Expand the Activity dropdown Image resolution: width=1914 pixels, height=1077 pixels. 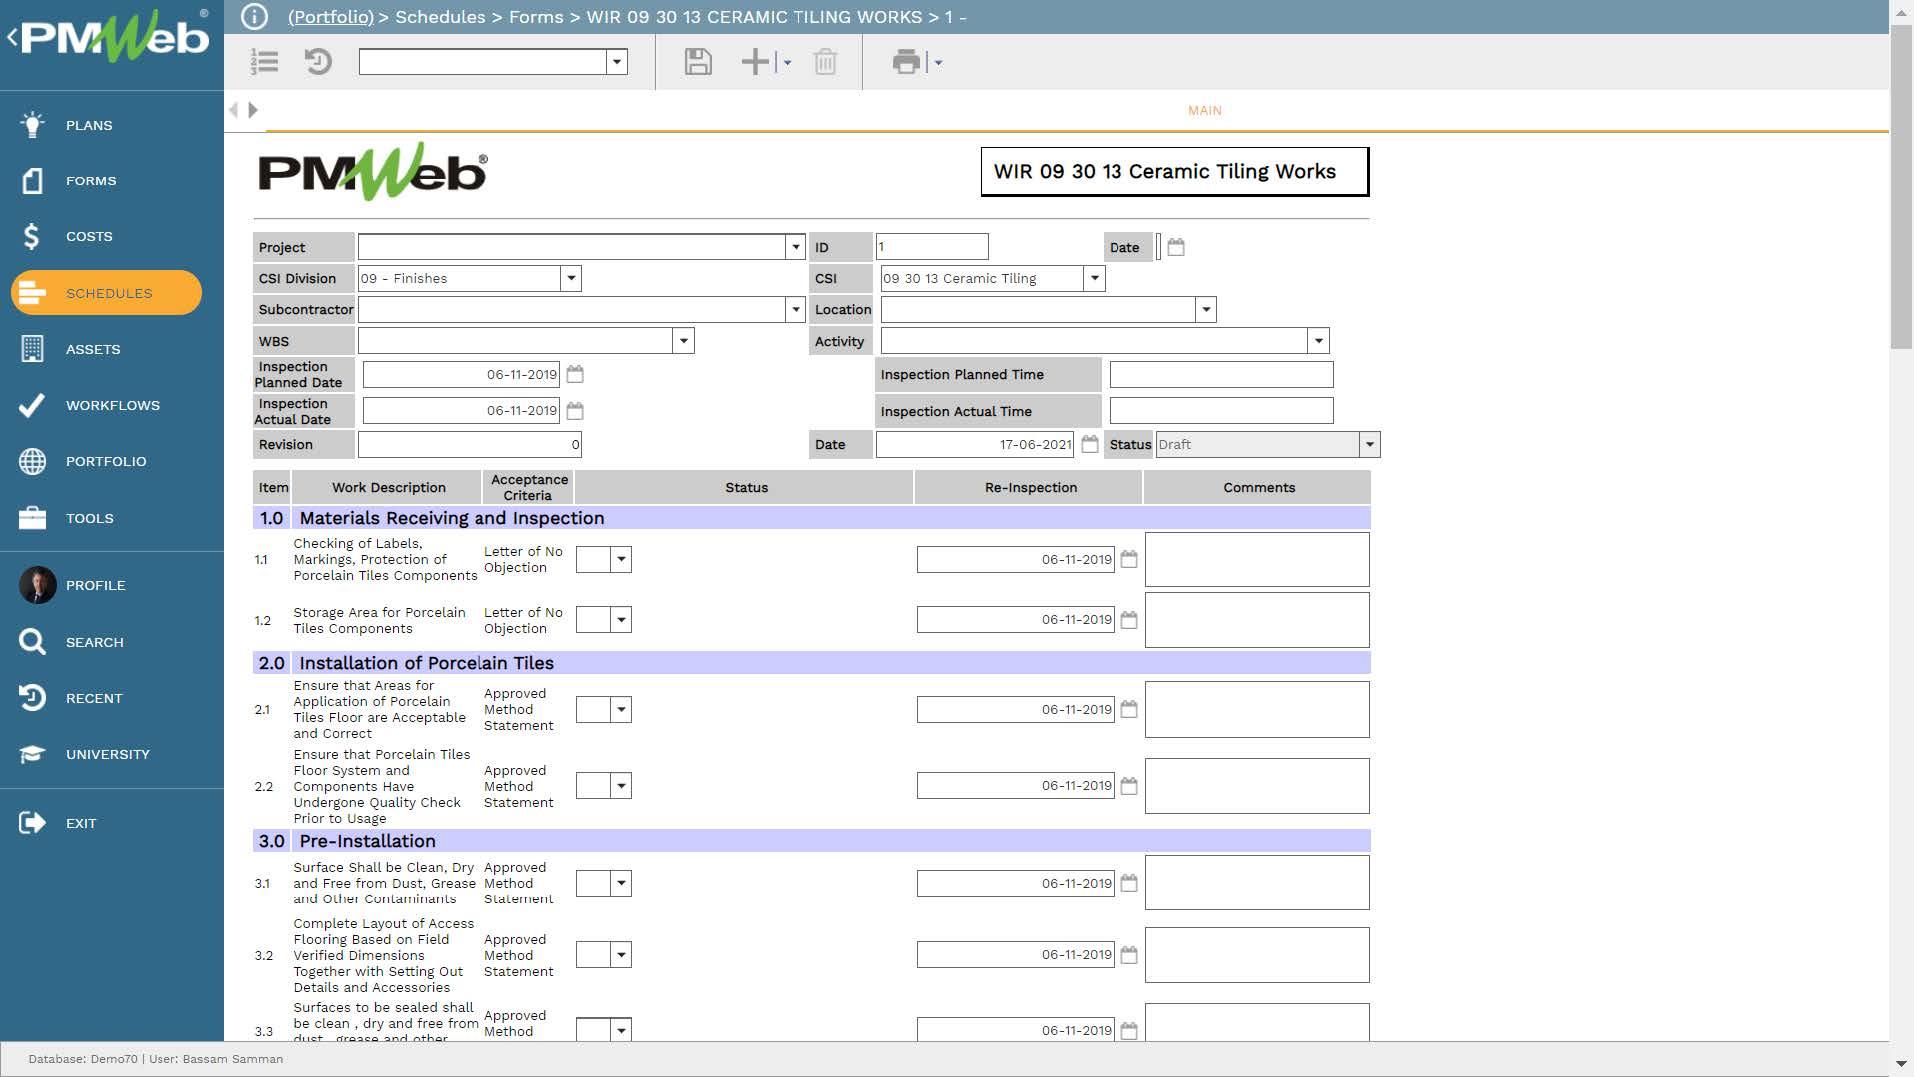[x=1318, y=341]
